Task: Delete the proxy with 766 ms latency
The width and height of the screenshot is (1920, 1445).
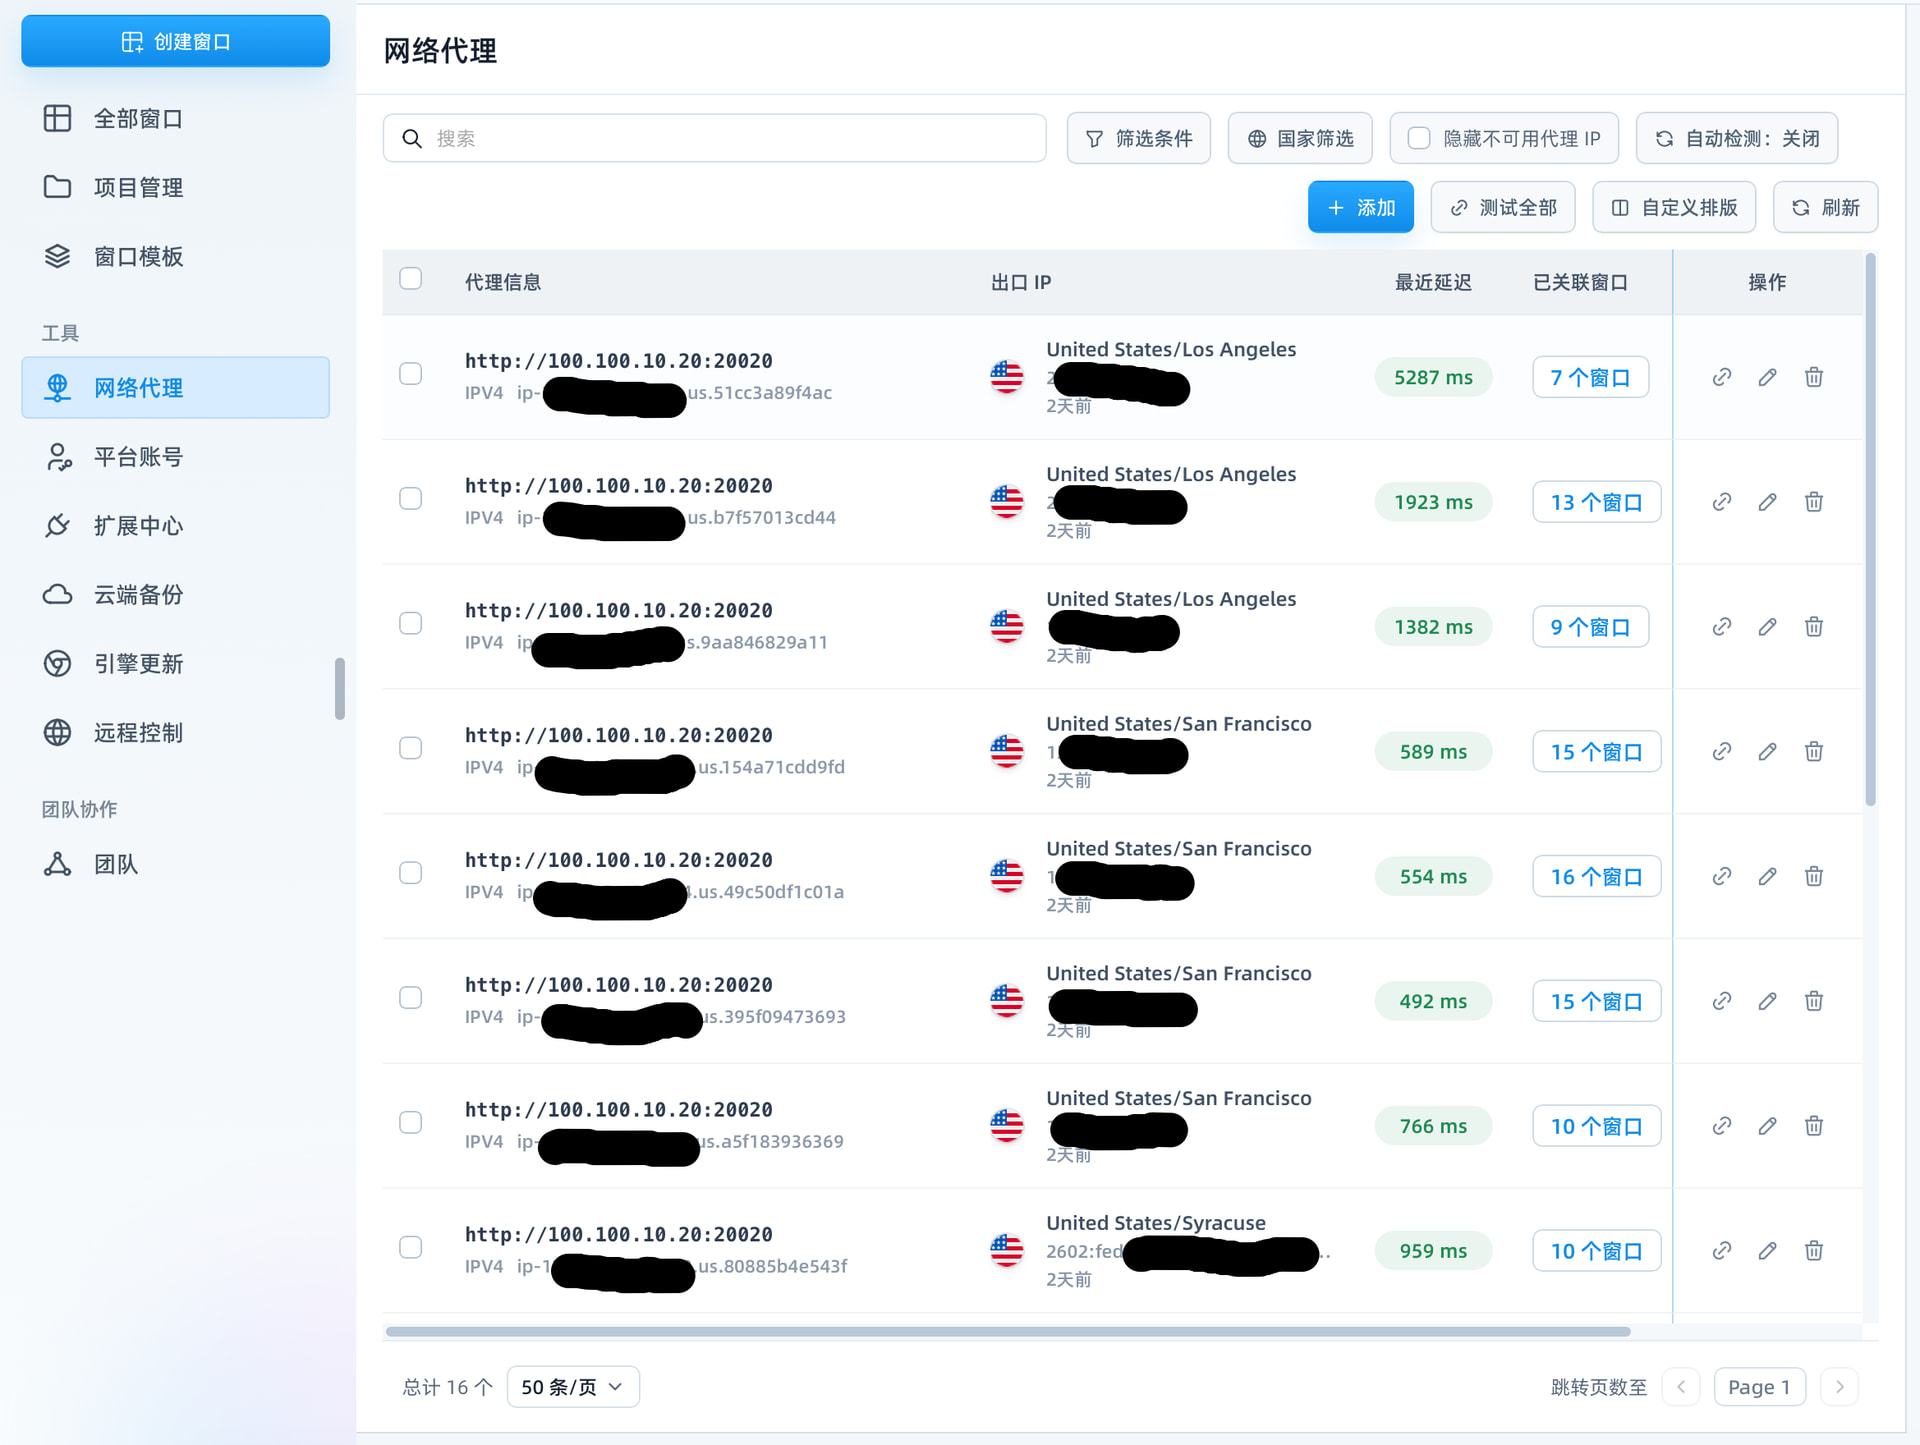Action: click(1813, 1126)
